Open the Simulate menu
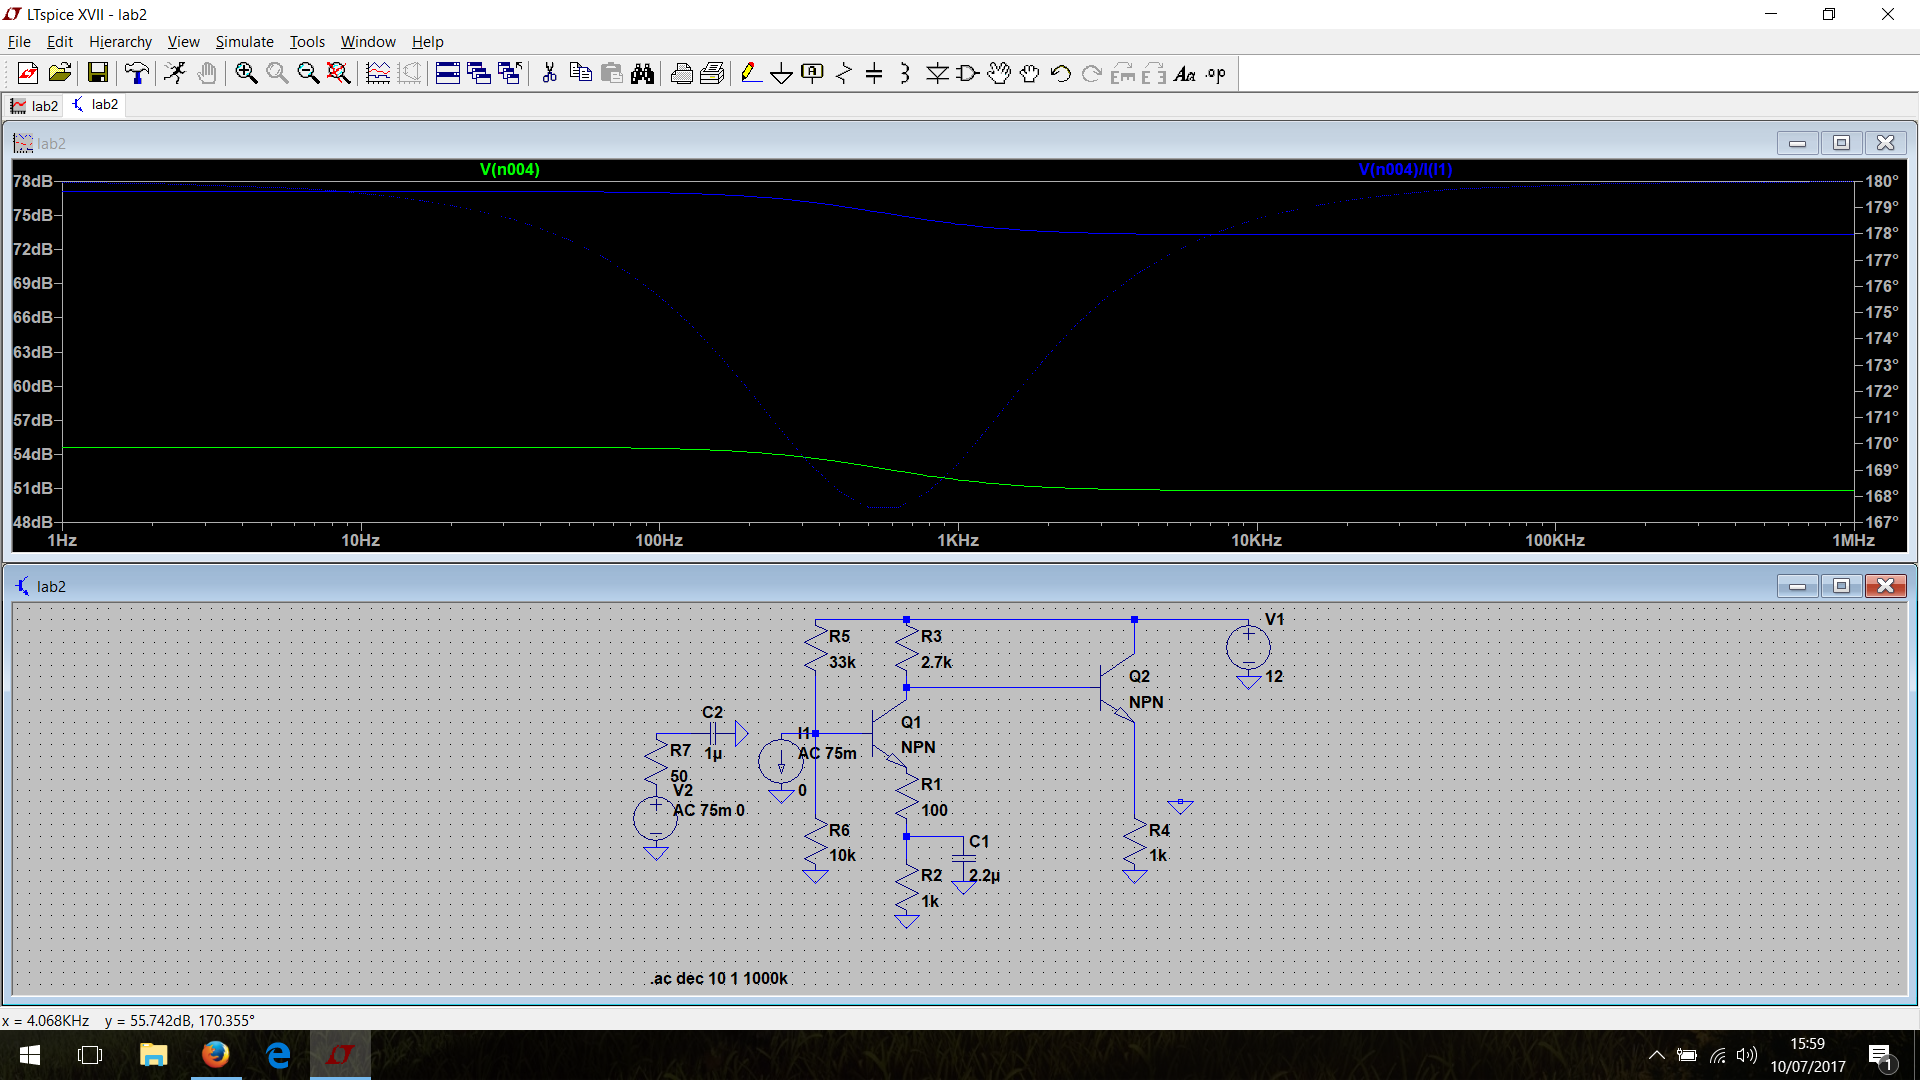This screenshot has height=1080, width=1920. pyautogui.click(x=244, y=42)
